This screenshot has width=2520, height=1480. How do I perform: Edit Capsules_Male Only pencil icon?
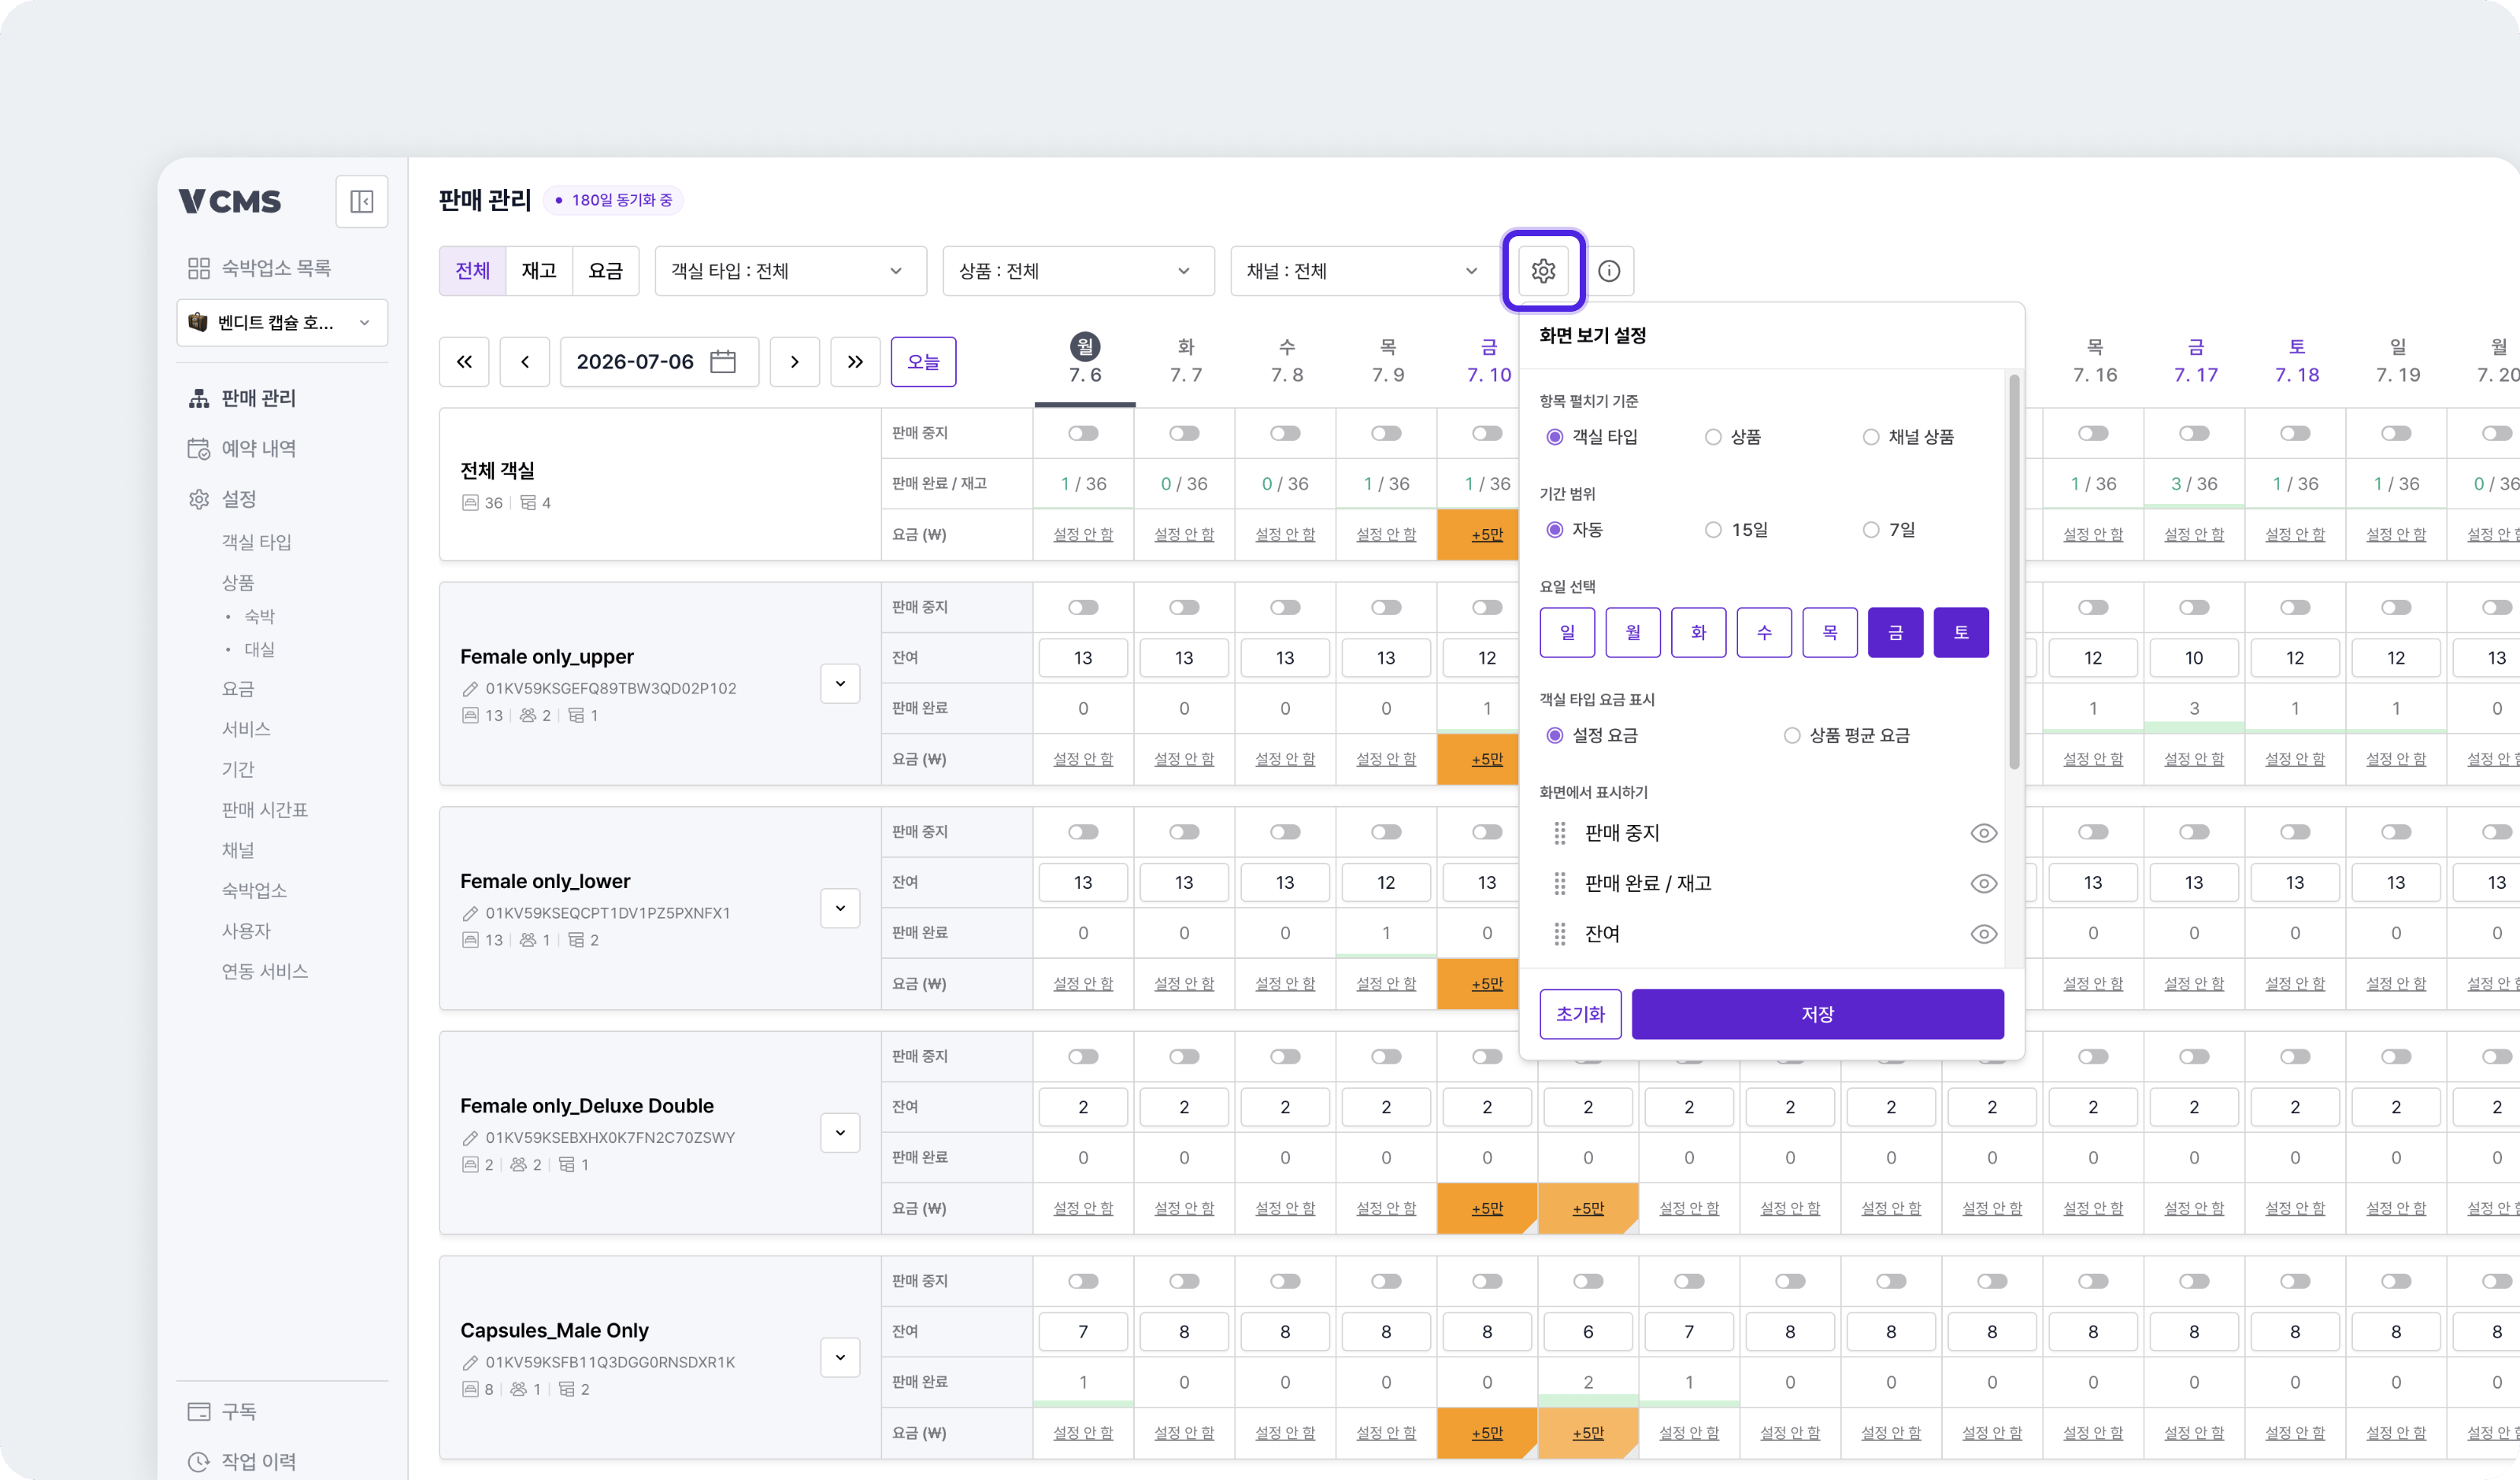pyautogui.click(x=470, y=1362)
